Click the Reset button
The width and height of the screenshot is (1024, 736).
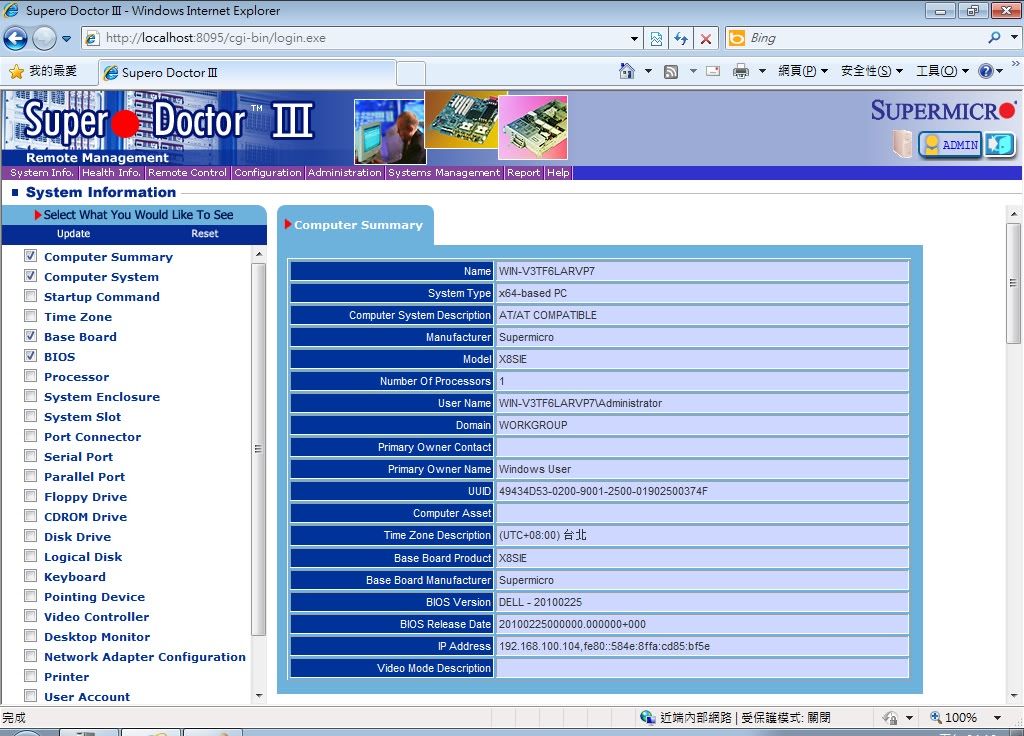(204, 234)
